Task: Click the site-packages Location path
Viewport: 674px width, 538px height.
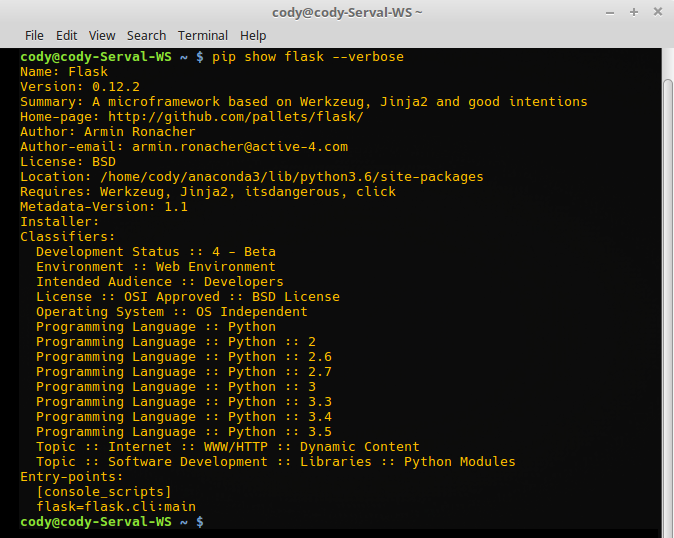Action: point(292,177)
